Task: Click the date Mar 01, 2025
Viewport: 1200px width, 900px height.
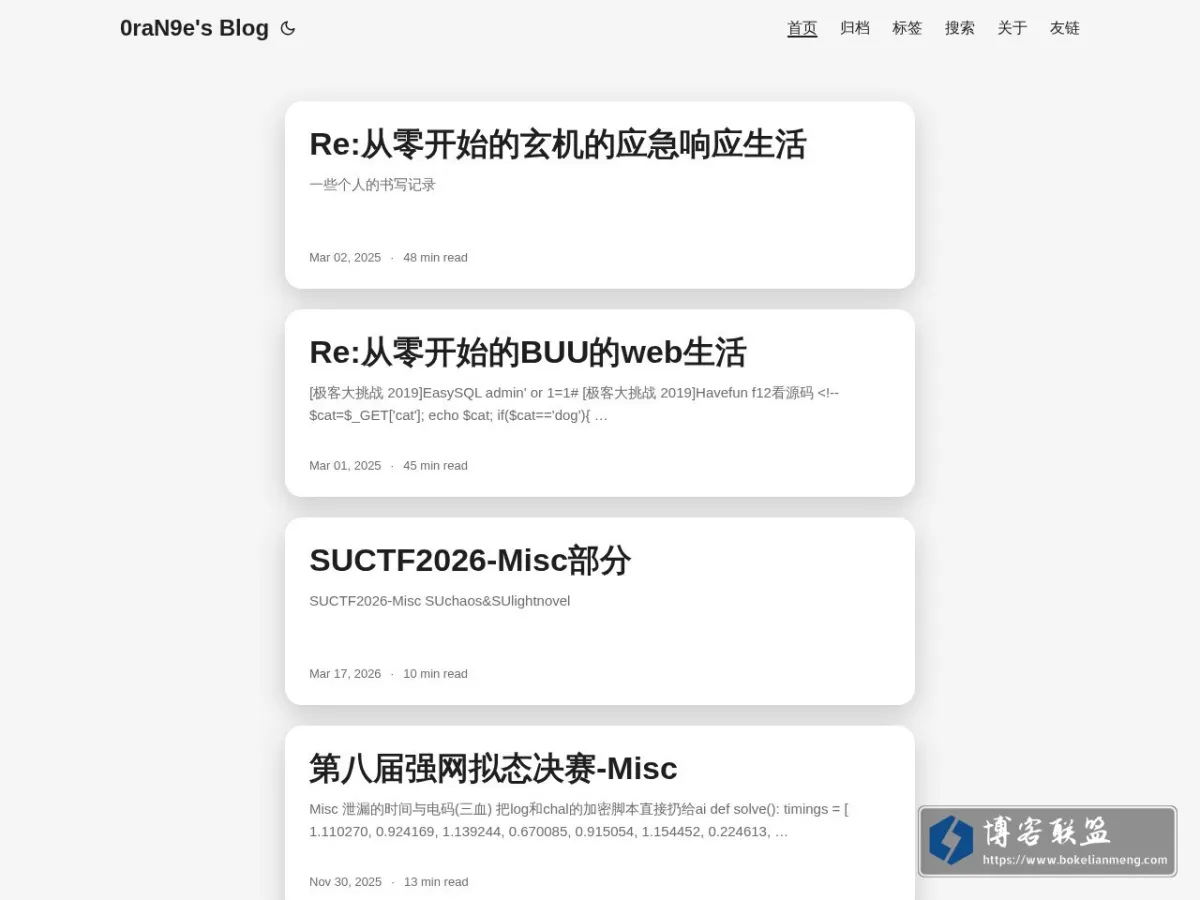Action: tap(345, 465)
